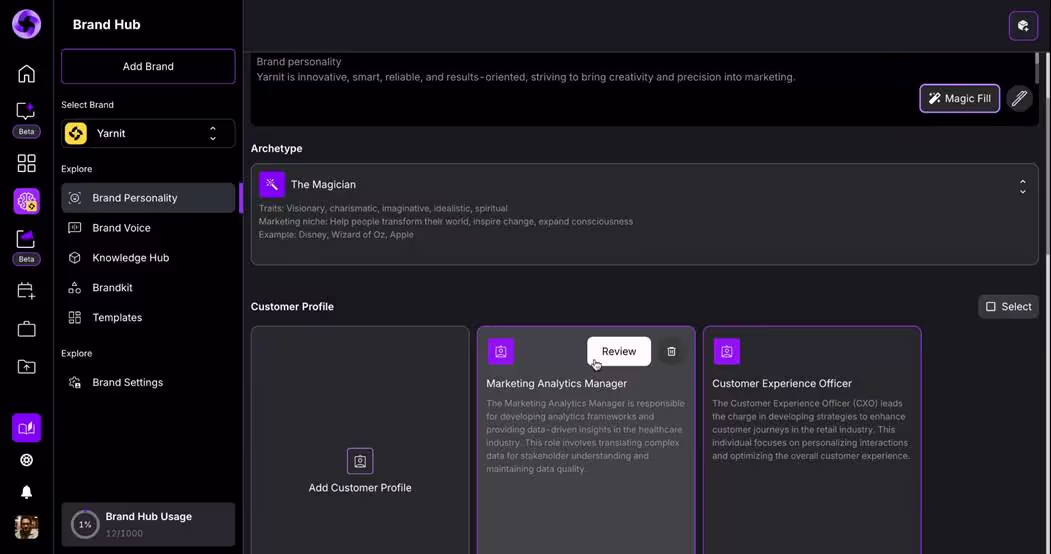Open the Customer Experience Officer card title
Image resolution: width=1051 pixels, height=554 pixels.
point(782,384)
